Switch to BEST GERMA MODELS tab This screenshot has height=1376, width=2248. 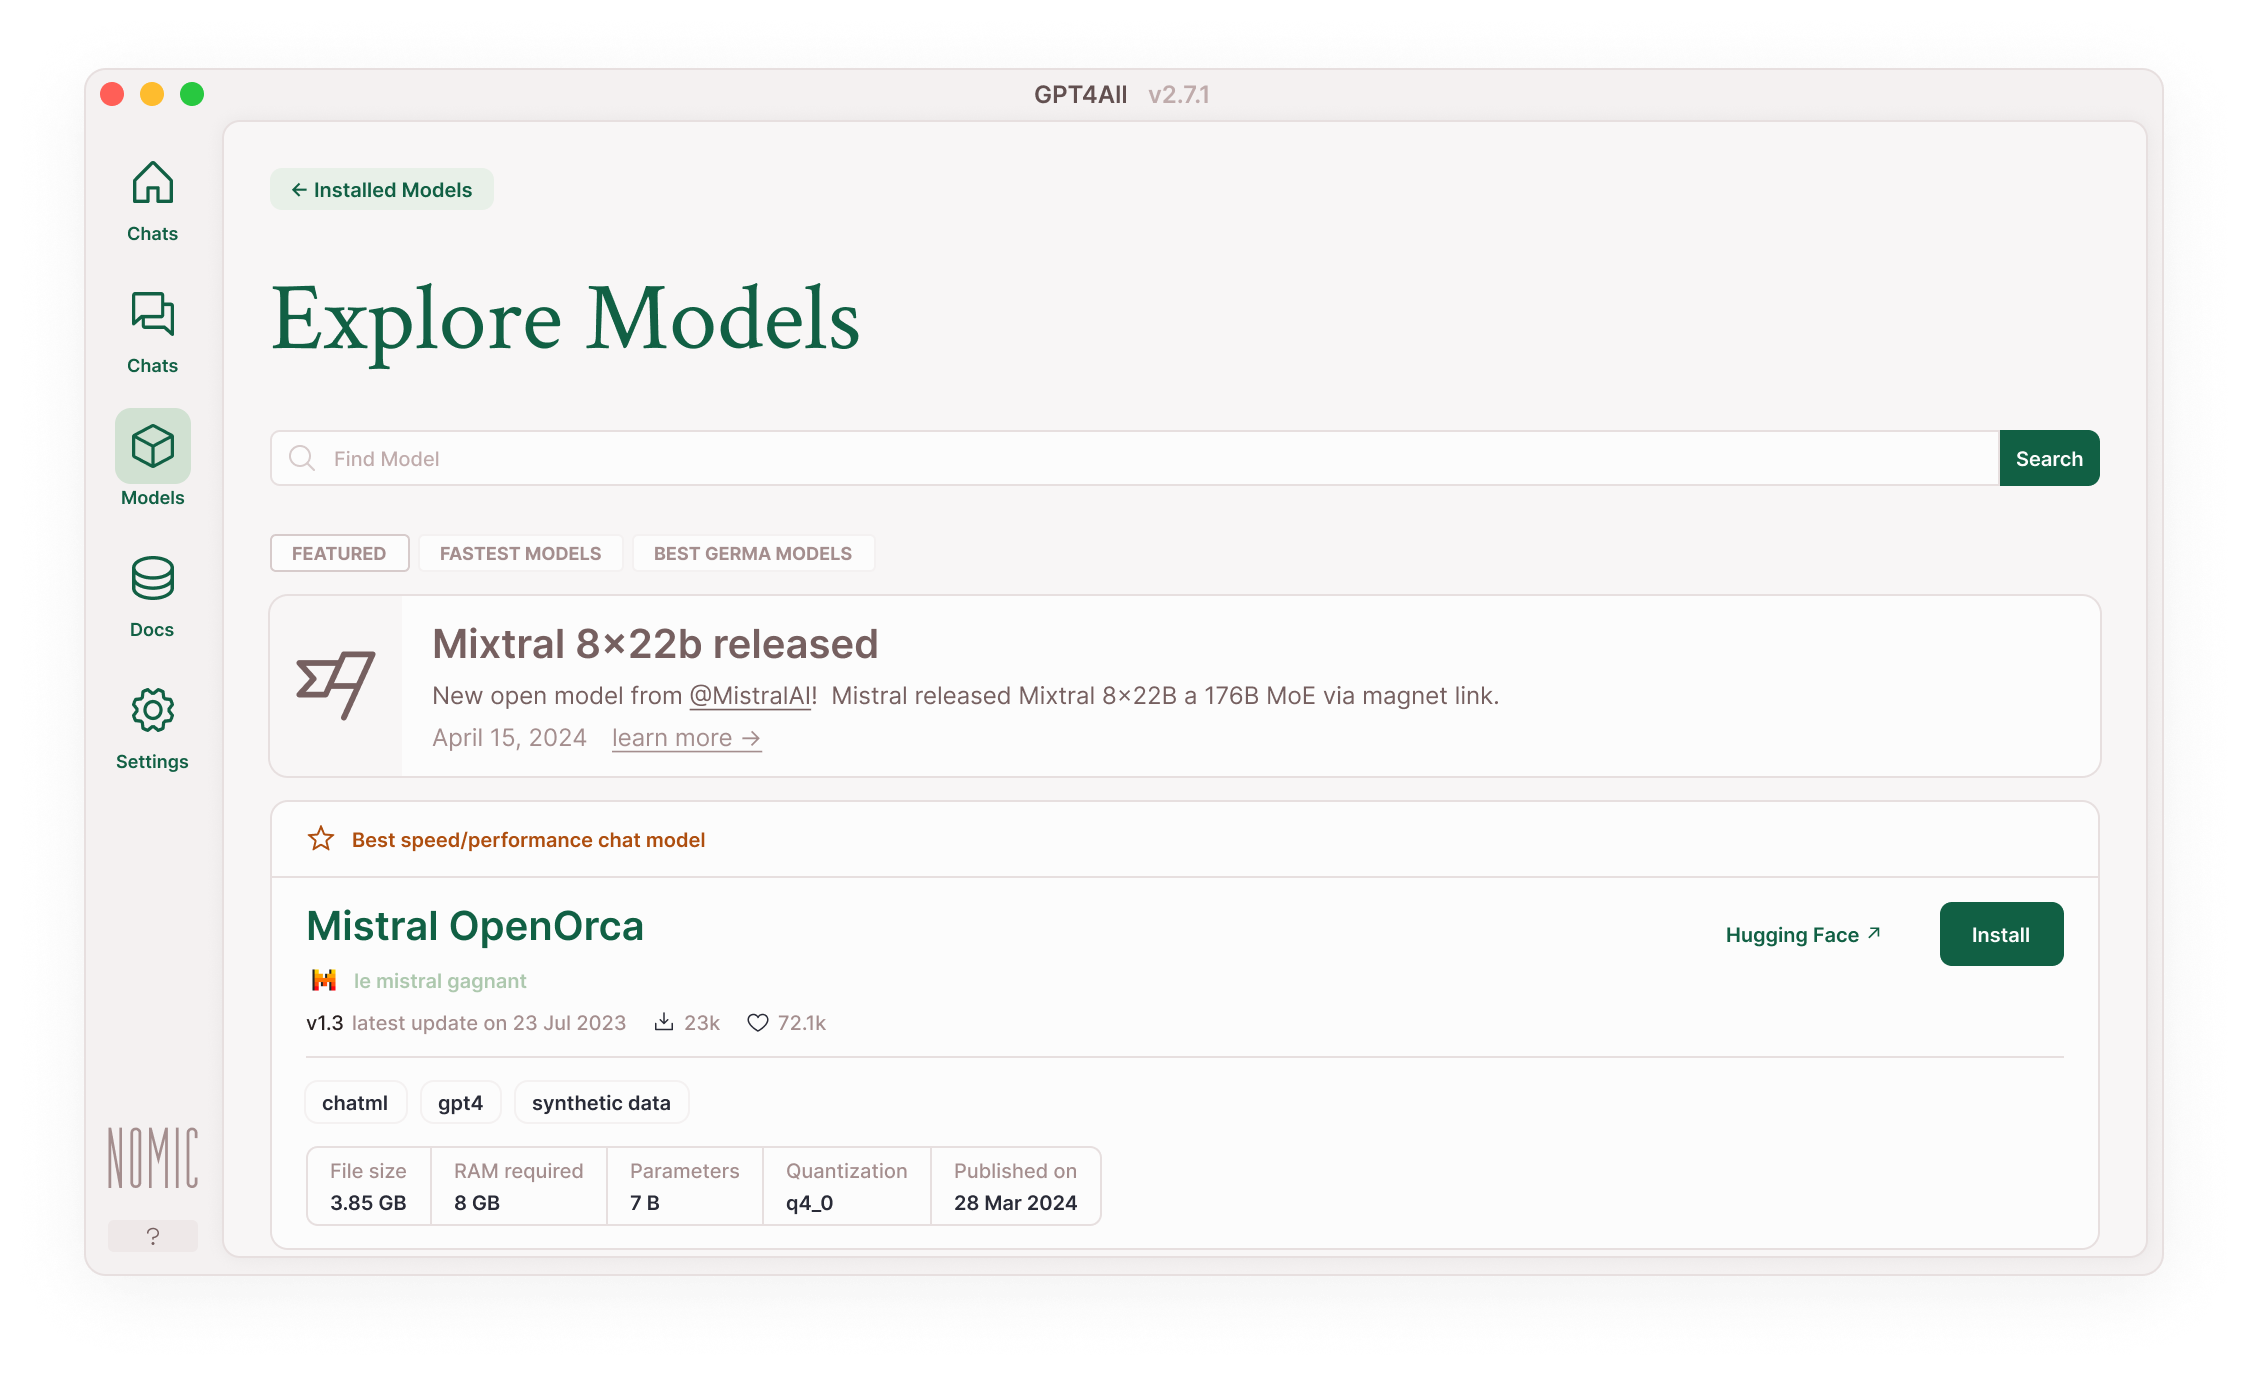coord(753,553)
